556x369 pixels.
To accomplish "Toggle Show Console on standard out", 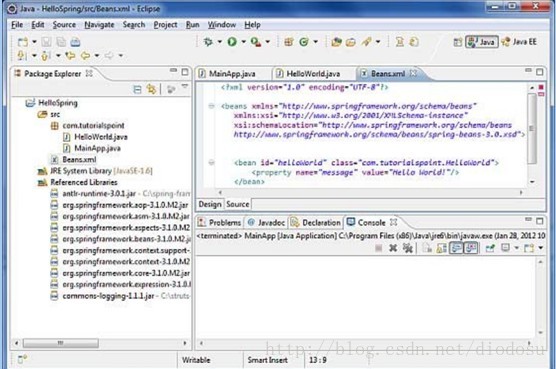I will click(456, 248).
